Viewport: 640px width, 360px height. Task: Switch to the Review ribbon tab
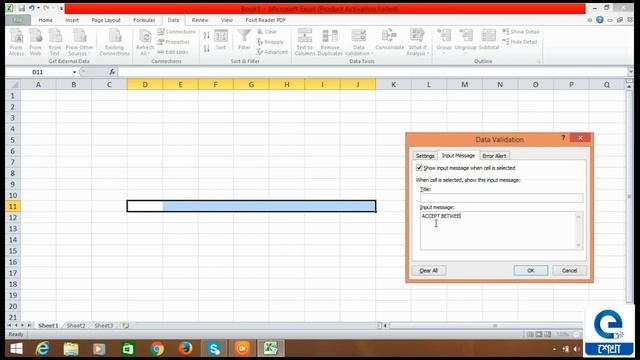point(200,20)
